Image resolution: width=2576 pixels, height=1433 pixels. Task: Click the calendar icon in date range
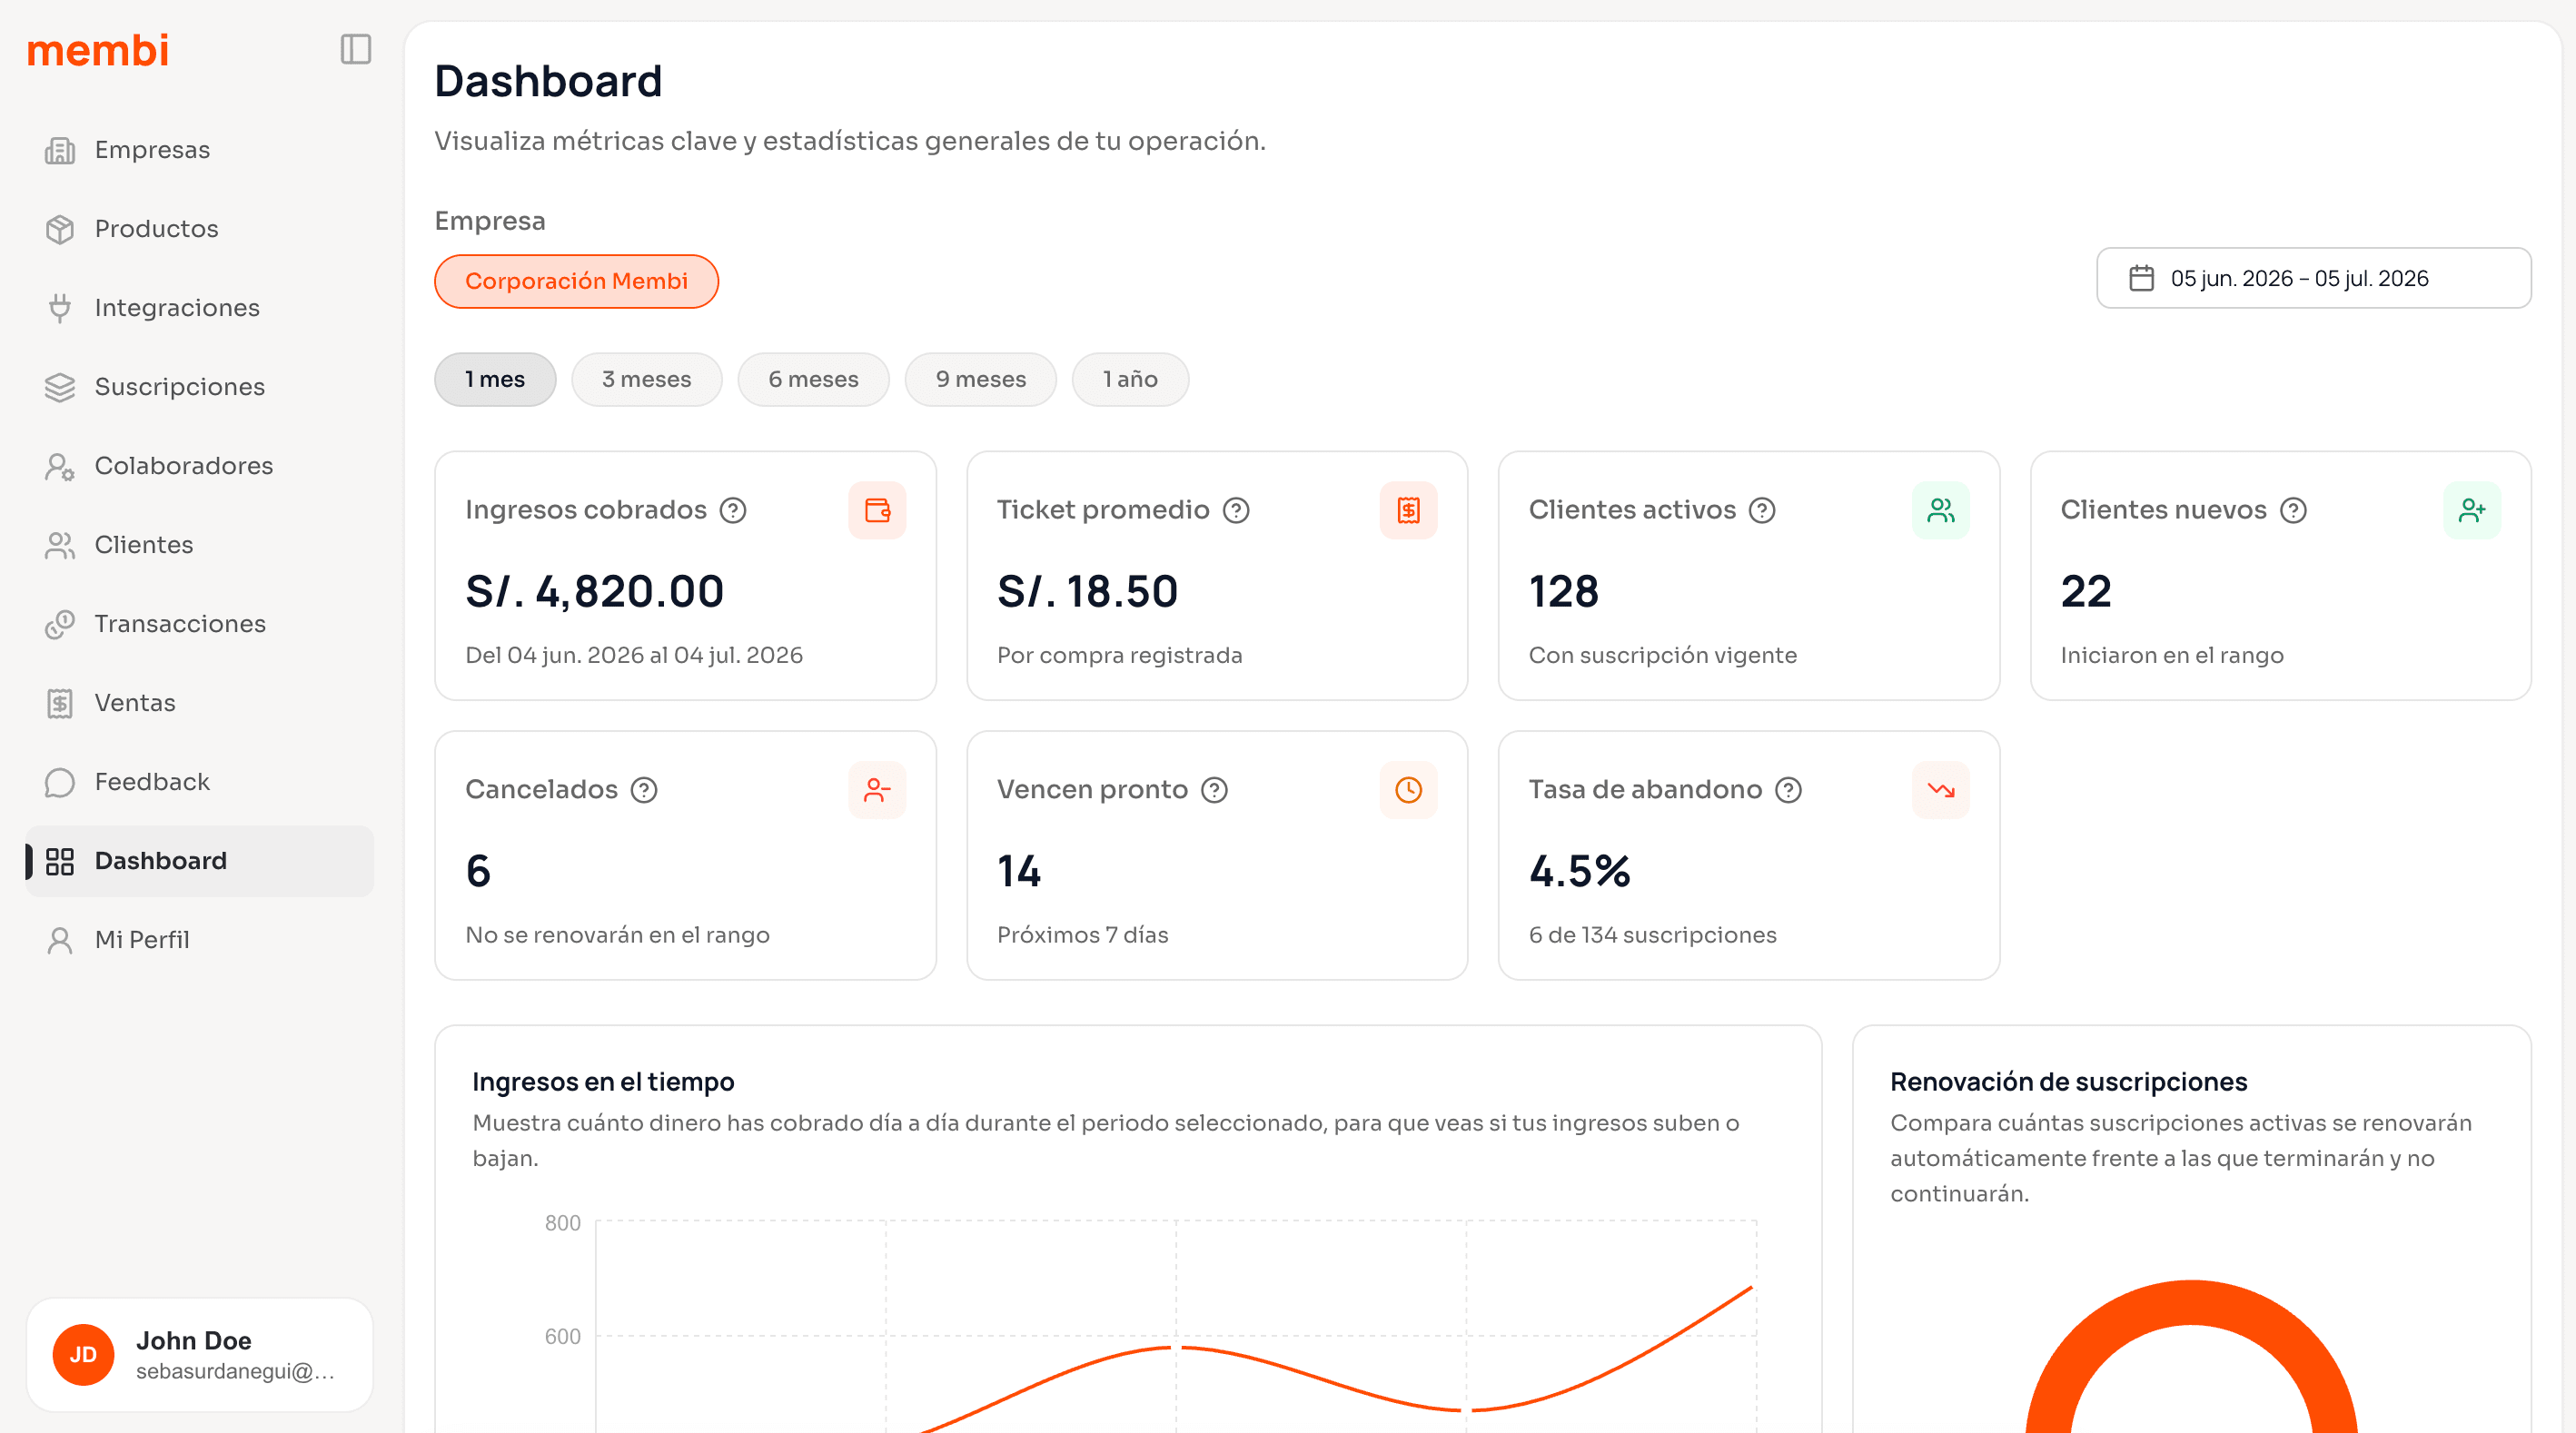click(x=2141, y=278)
